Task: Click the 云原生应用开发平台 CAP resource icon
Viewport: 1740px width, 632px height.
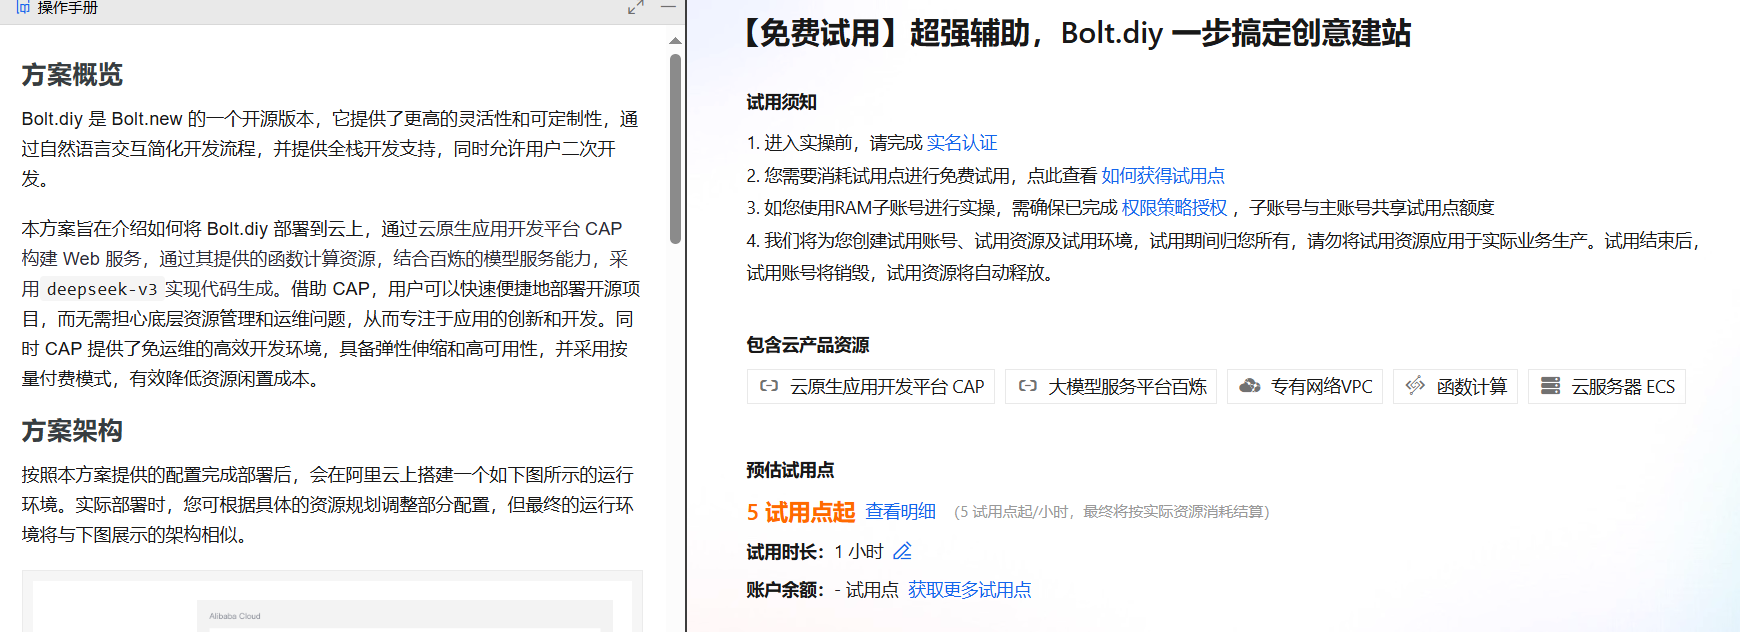Action: pos(769,386)
